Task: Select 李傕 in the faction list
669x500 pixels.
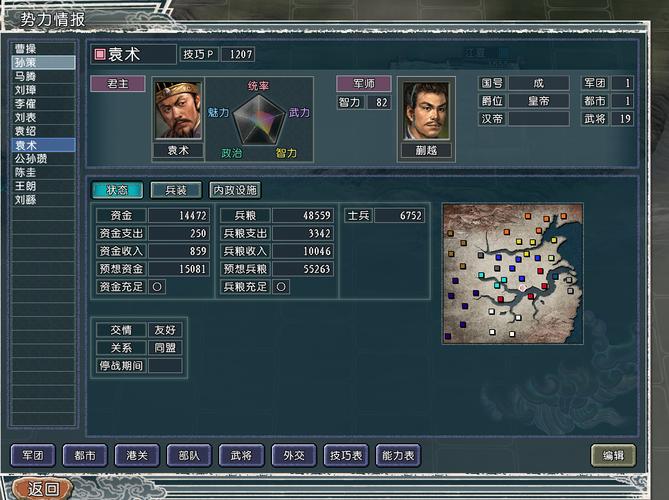Action: click(x=44, y=104)
